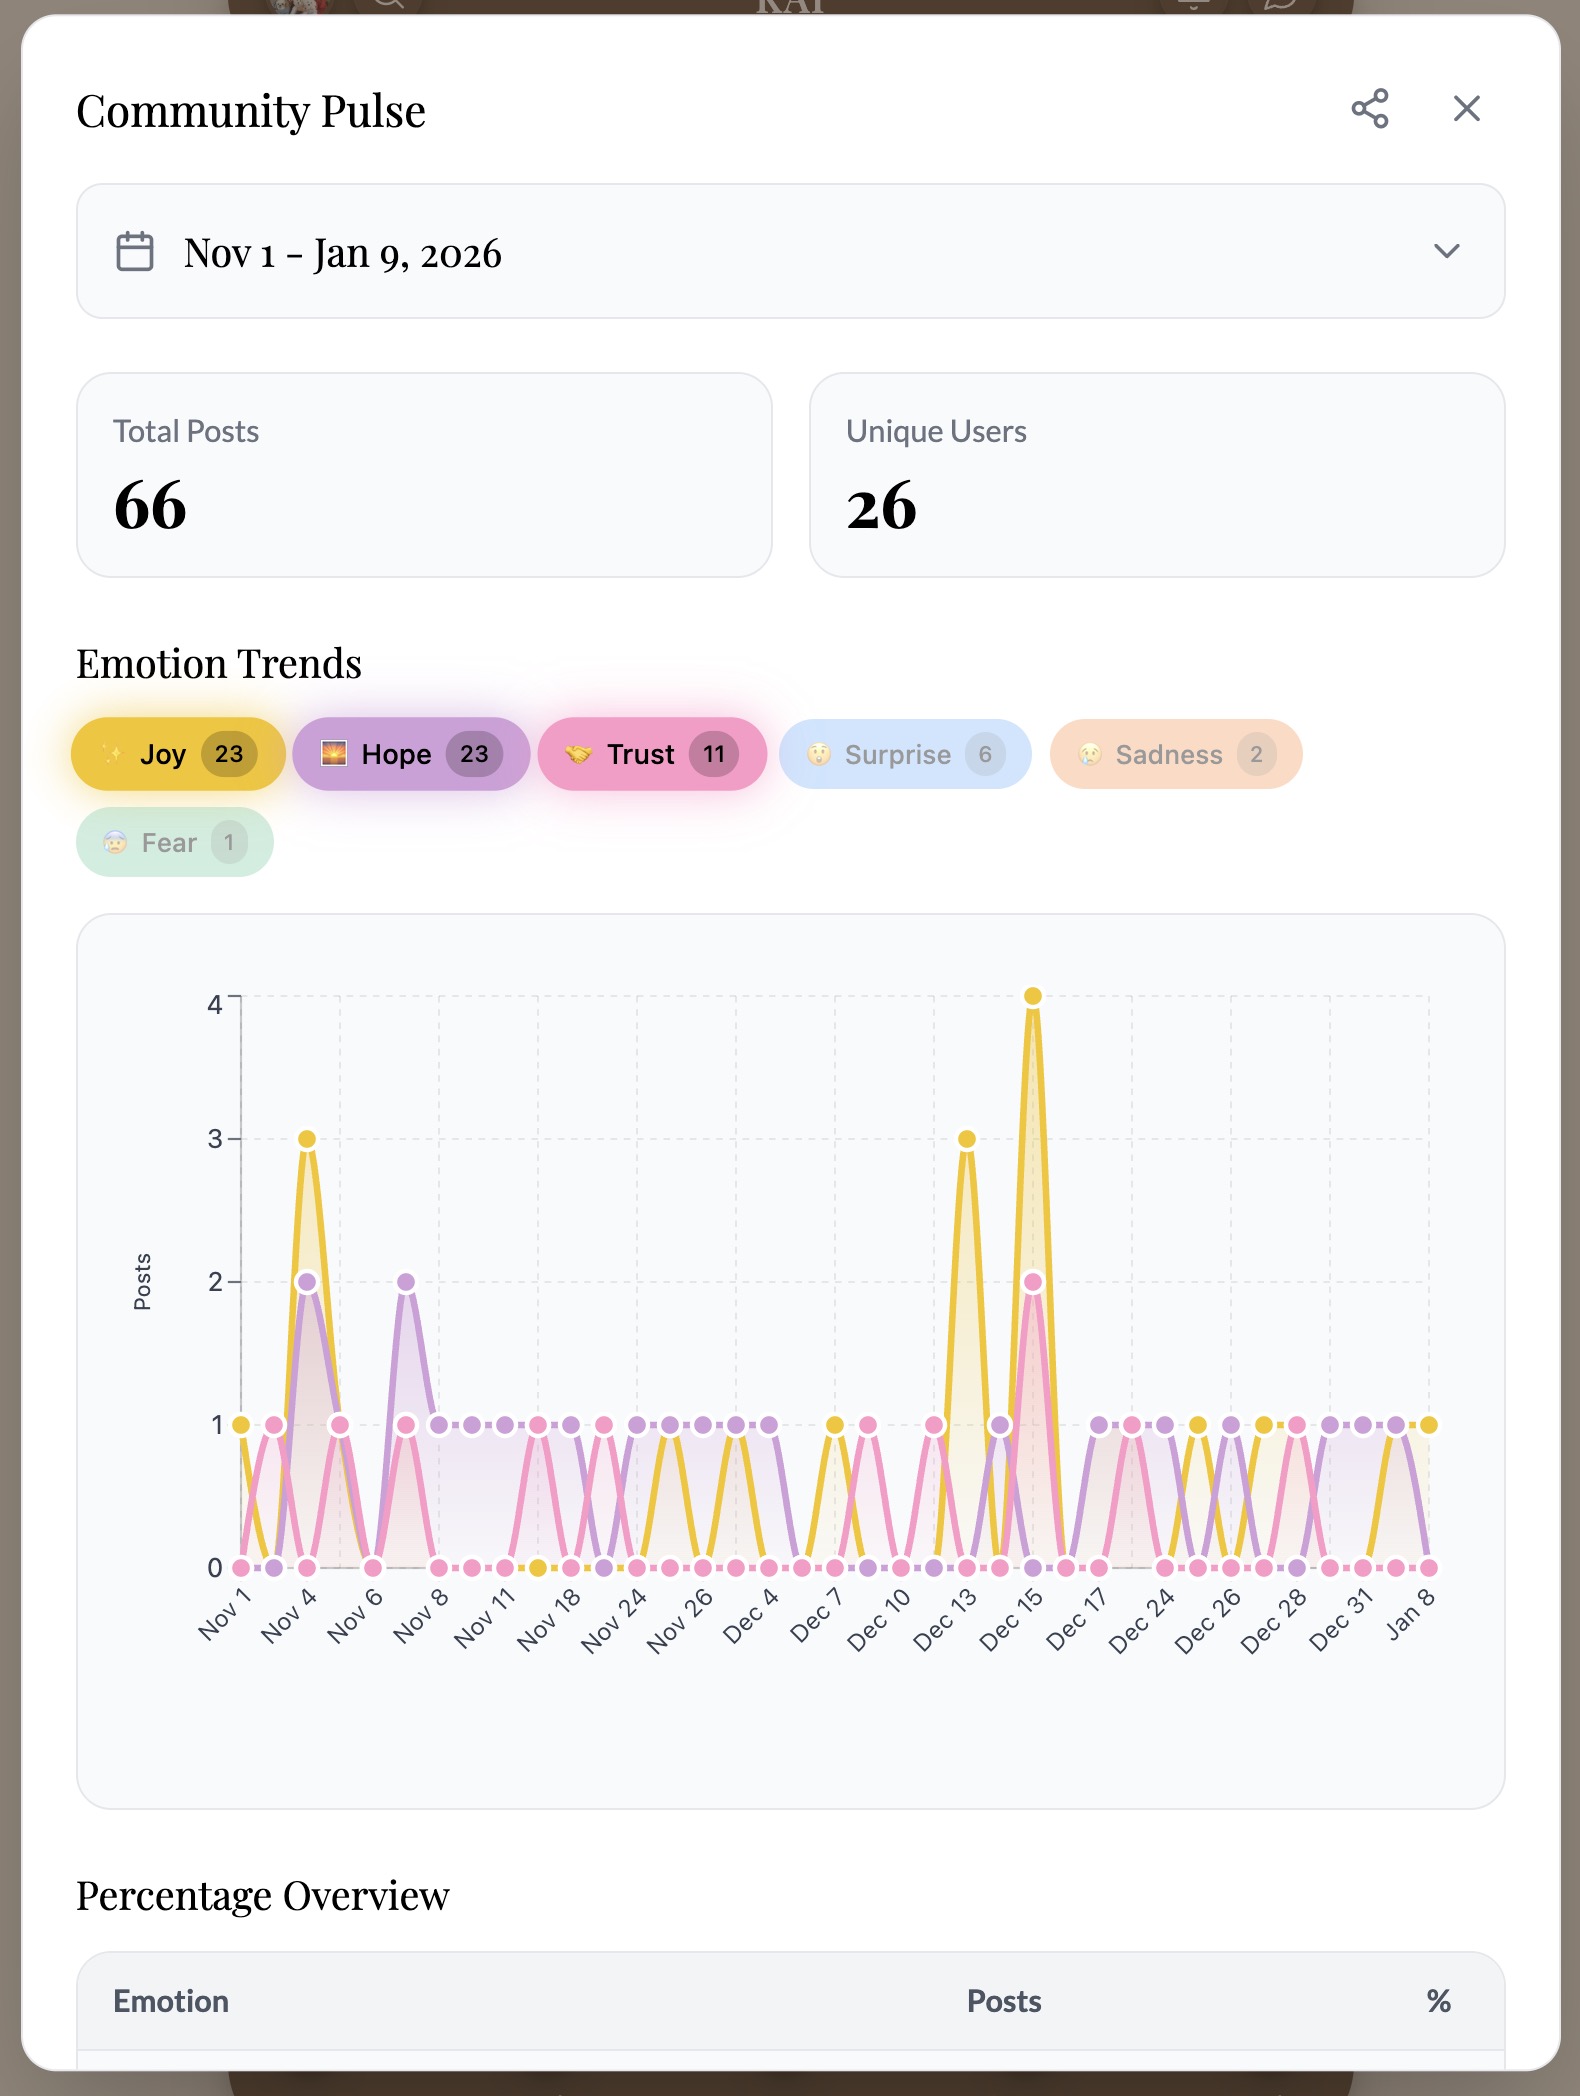Select the Joy peak data point at 4
Screen dimensions: 1580x2096
coord(1033,996)
